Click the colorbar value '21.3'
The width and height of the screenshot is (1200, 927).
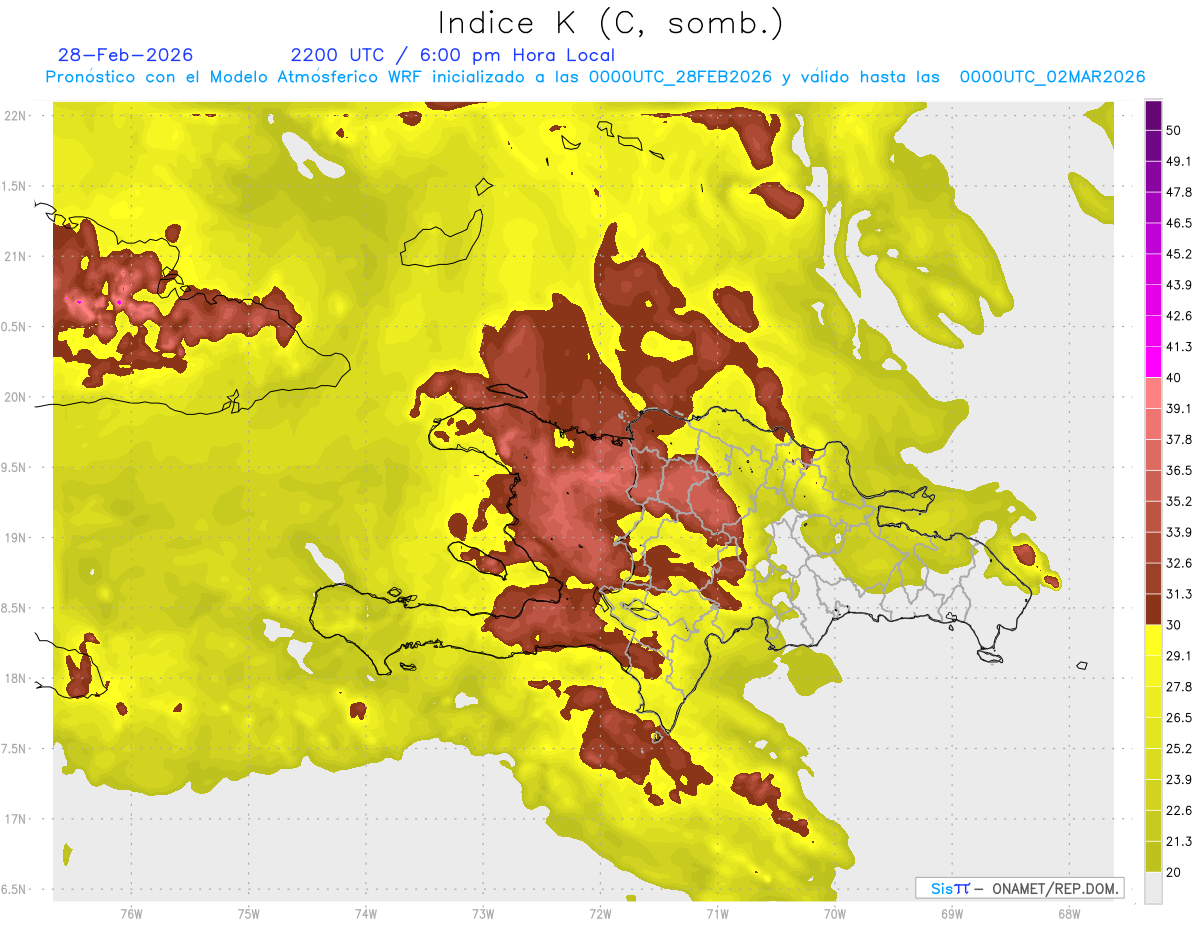point(1179,840)
